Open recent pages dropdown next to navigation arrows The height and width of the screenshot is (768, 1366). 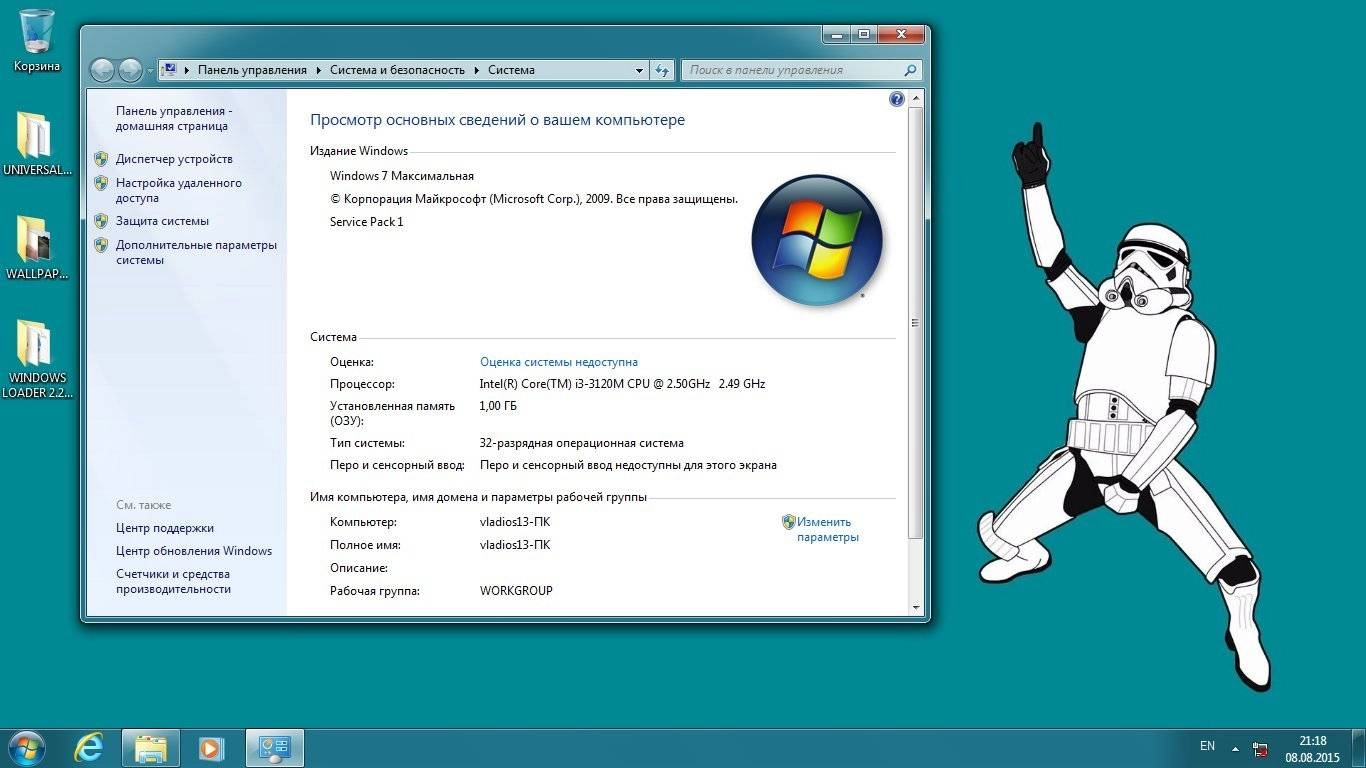(x=150, y=71)
